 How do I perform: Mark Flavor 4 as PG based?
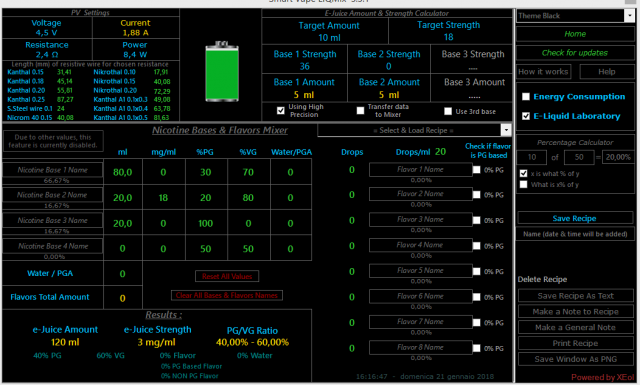pos(476,246)
